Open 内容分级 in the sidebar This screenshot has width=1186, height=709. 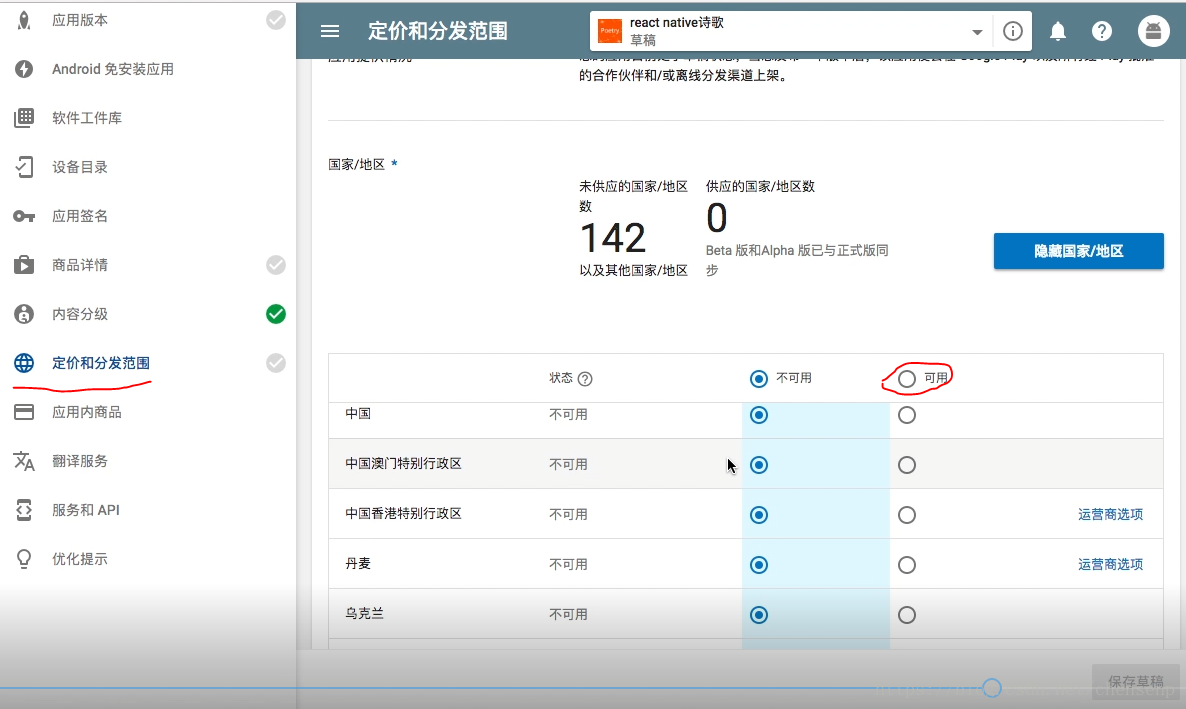80,314
